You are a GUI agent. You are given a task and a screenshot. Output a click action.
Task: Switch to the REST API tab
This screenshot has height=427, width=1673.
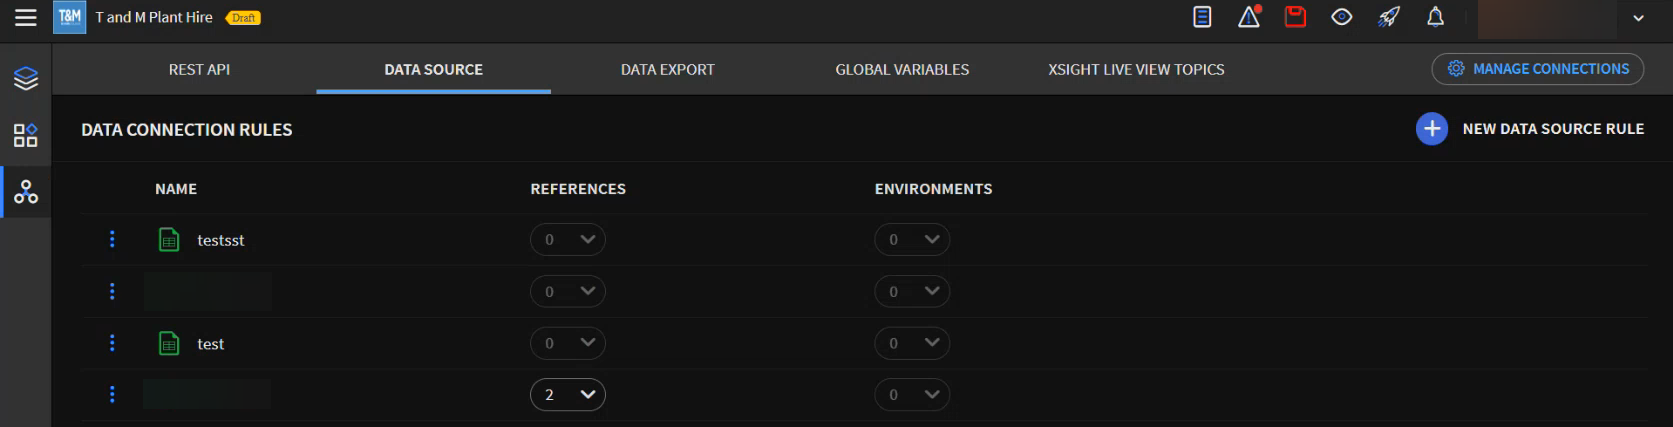pyautogui.click(x=199, y=70)
